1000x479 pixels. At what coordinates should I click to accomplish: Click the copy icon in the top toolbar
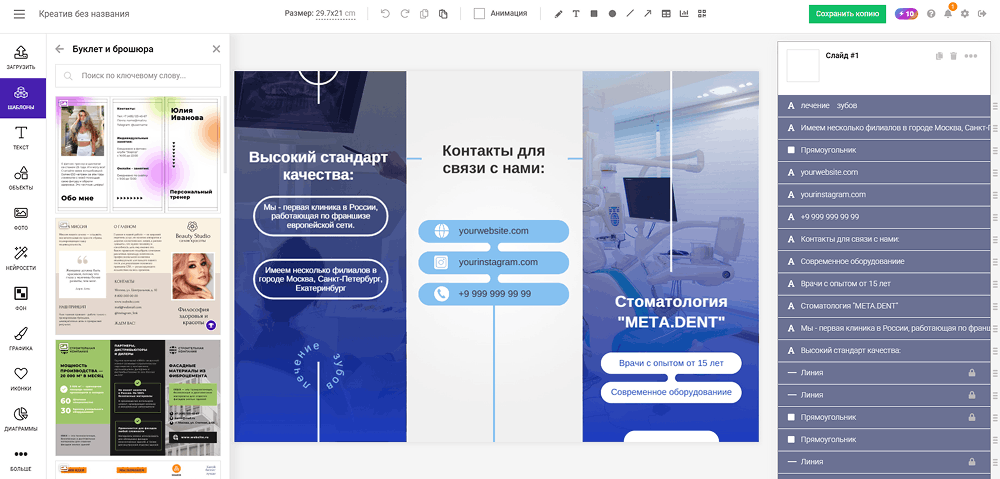[424, 13]
